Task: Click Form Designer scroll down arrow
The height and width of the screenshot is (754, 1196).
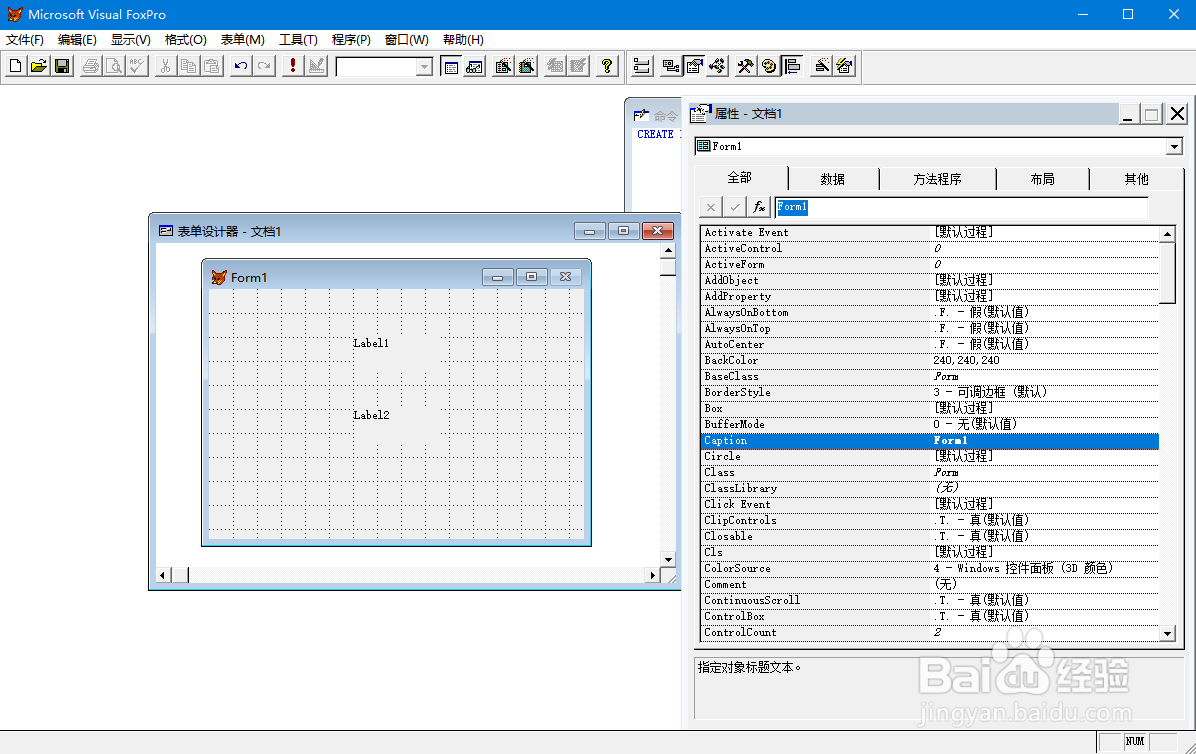Action: 668,559
